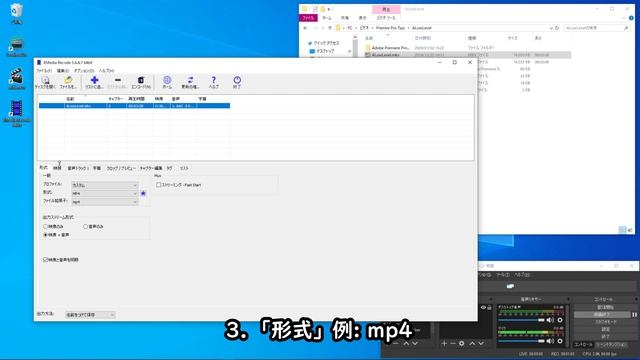Click Explorer back arrow
Viewport: 640px width, 360px height.
pos(305,28)
